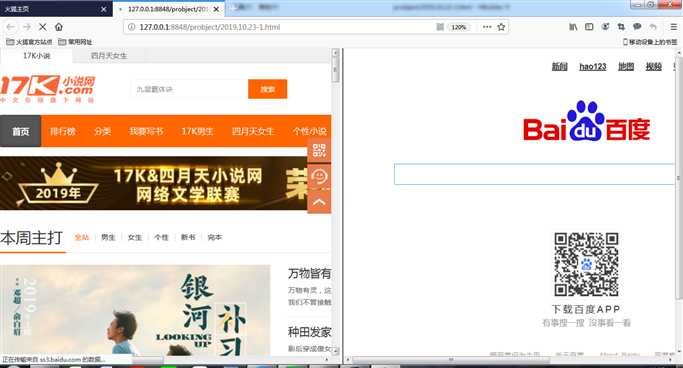Go back with the browser back arrow
Viewport: 683px width, 368px height.
pyautogui.click(x=10, y=27)
